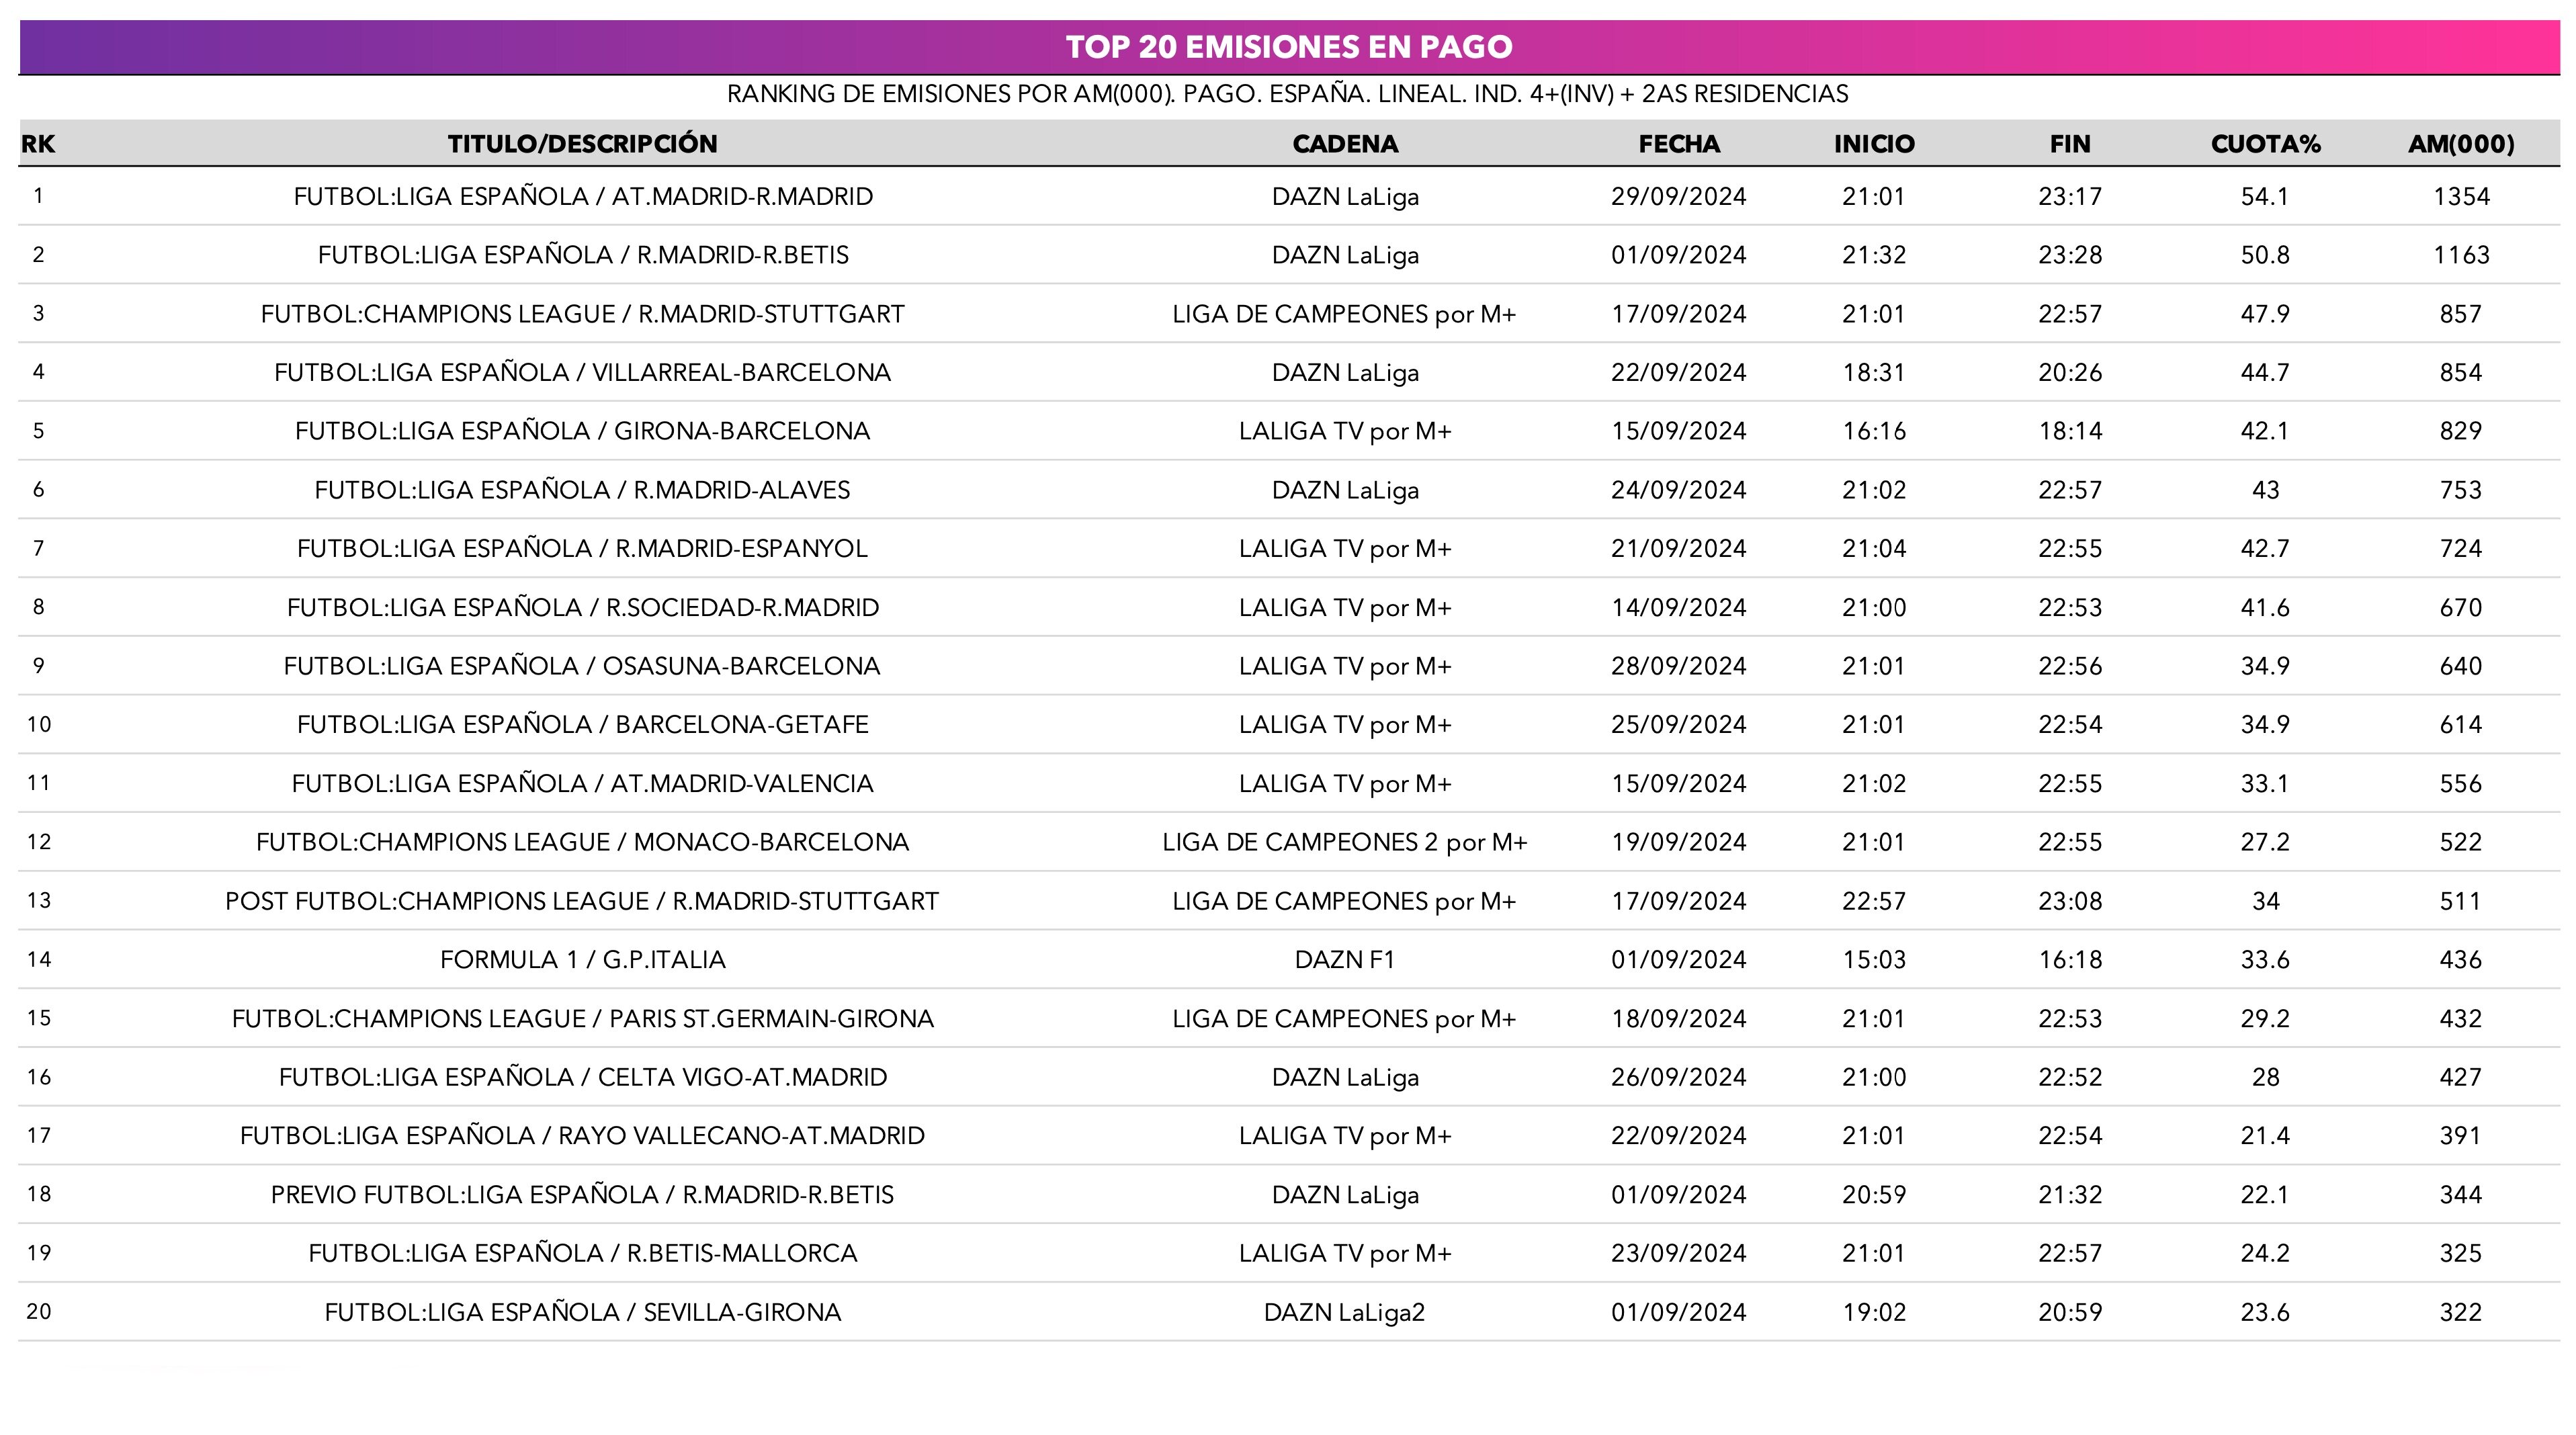Click the audience value 1354

coord(2460,196)
